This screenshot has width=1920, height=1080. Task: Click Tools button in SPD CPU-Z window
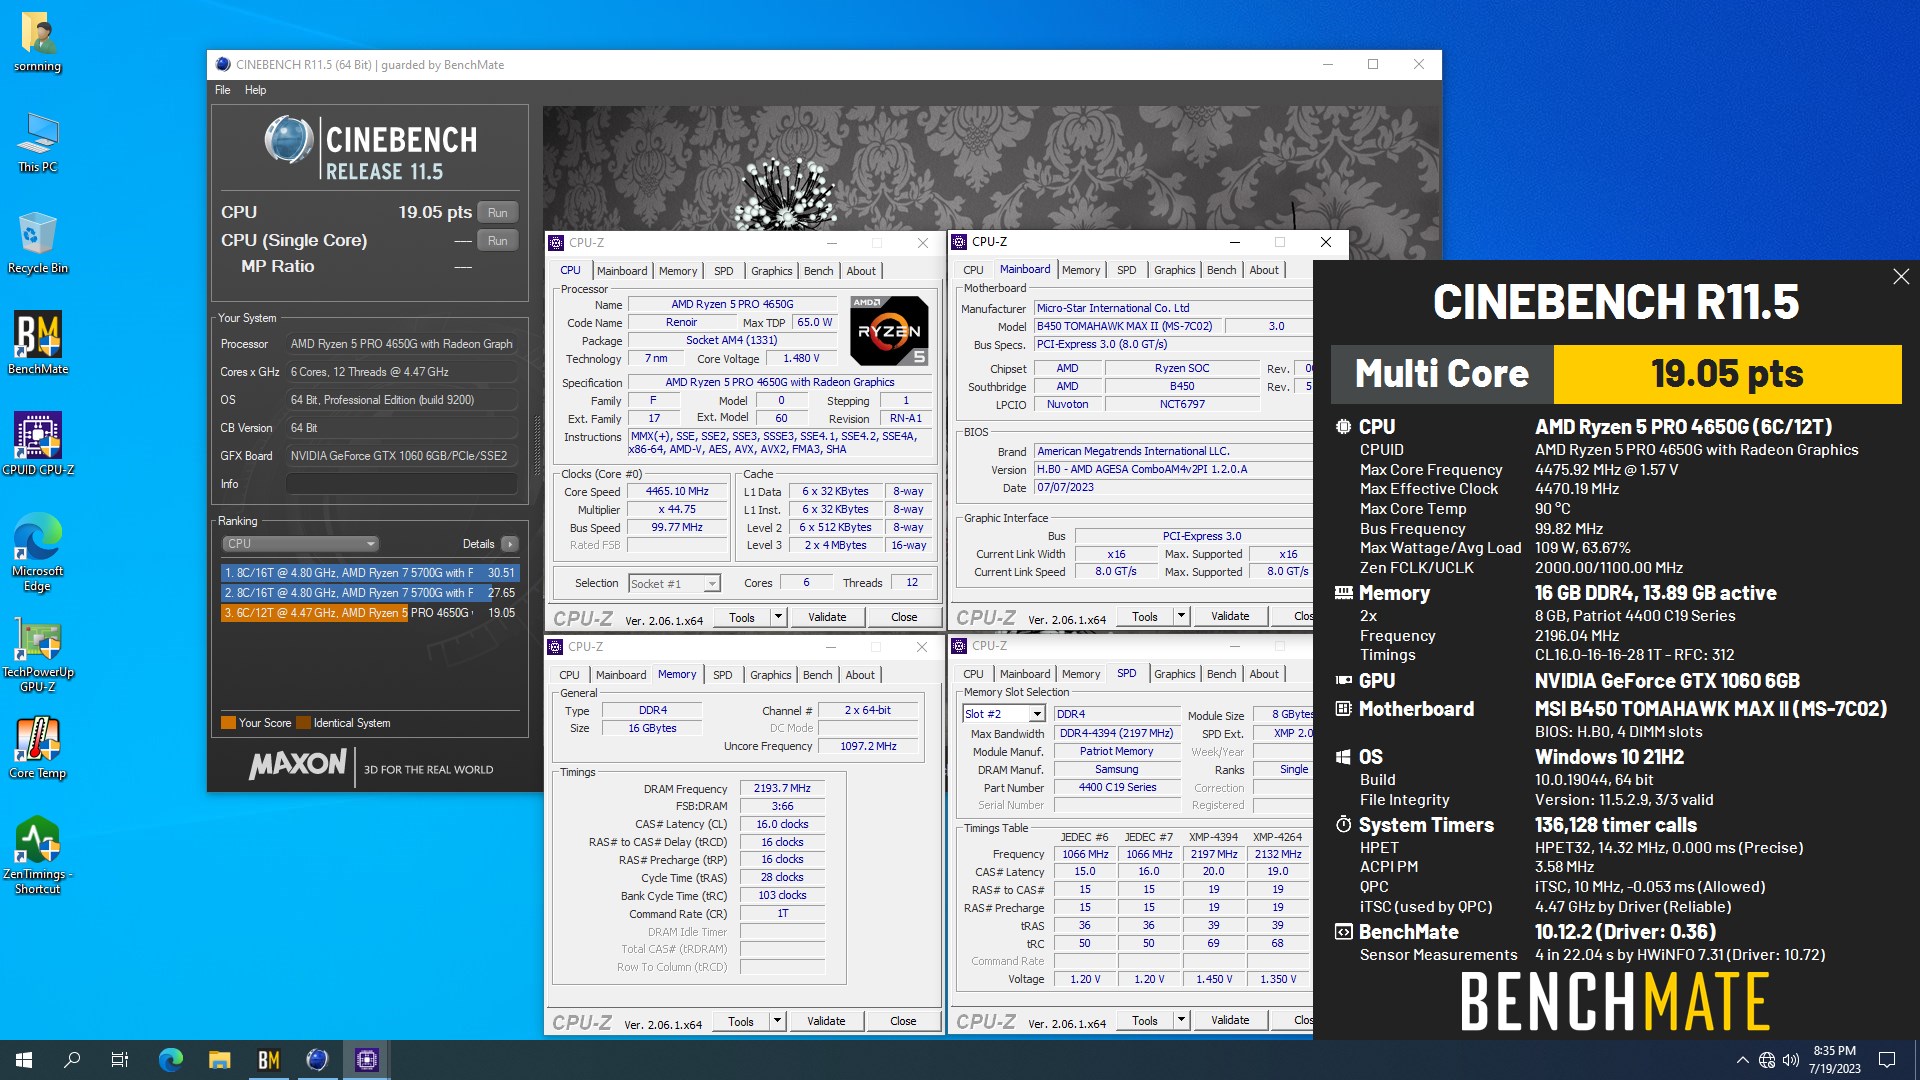coord(1145,1020)
